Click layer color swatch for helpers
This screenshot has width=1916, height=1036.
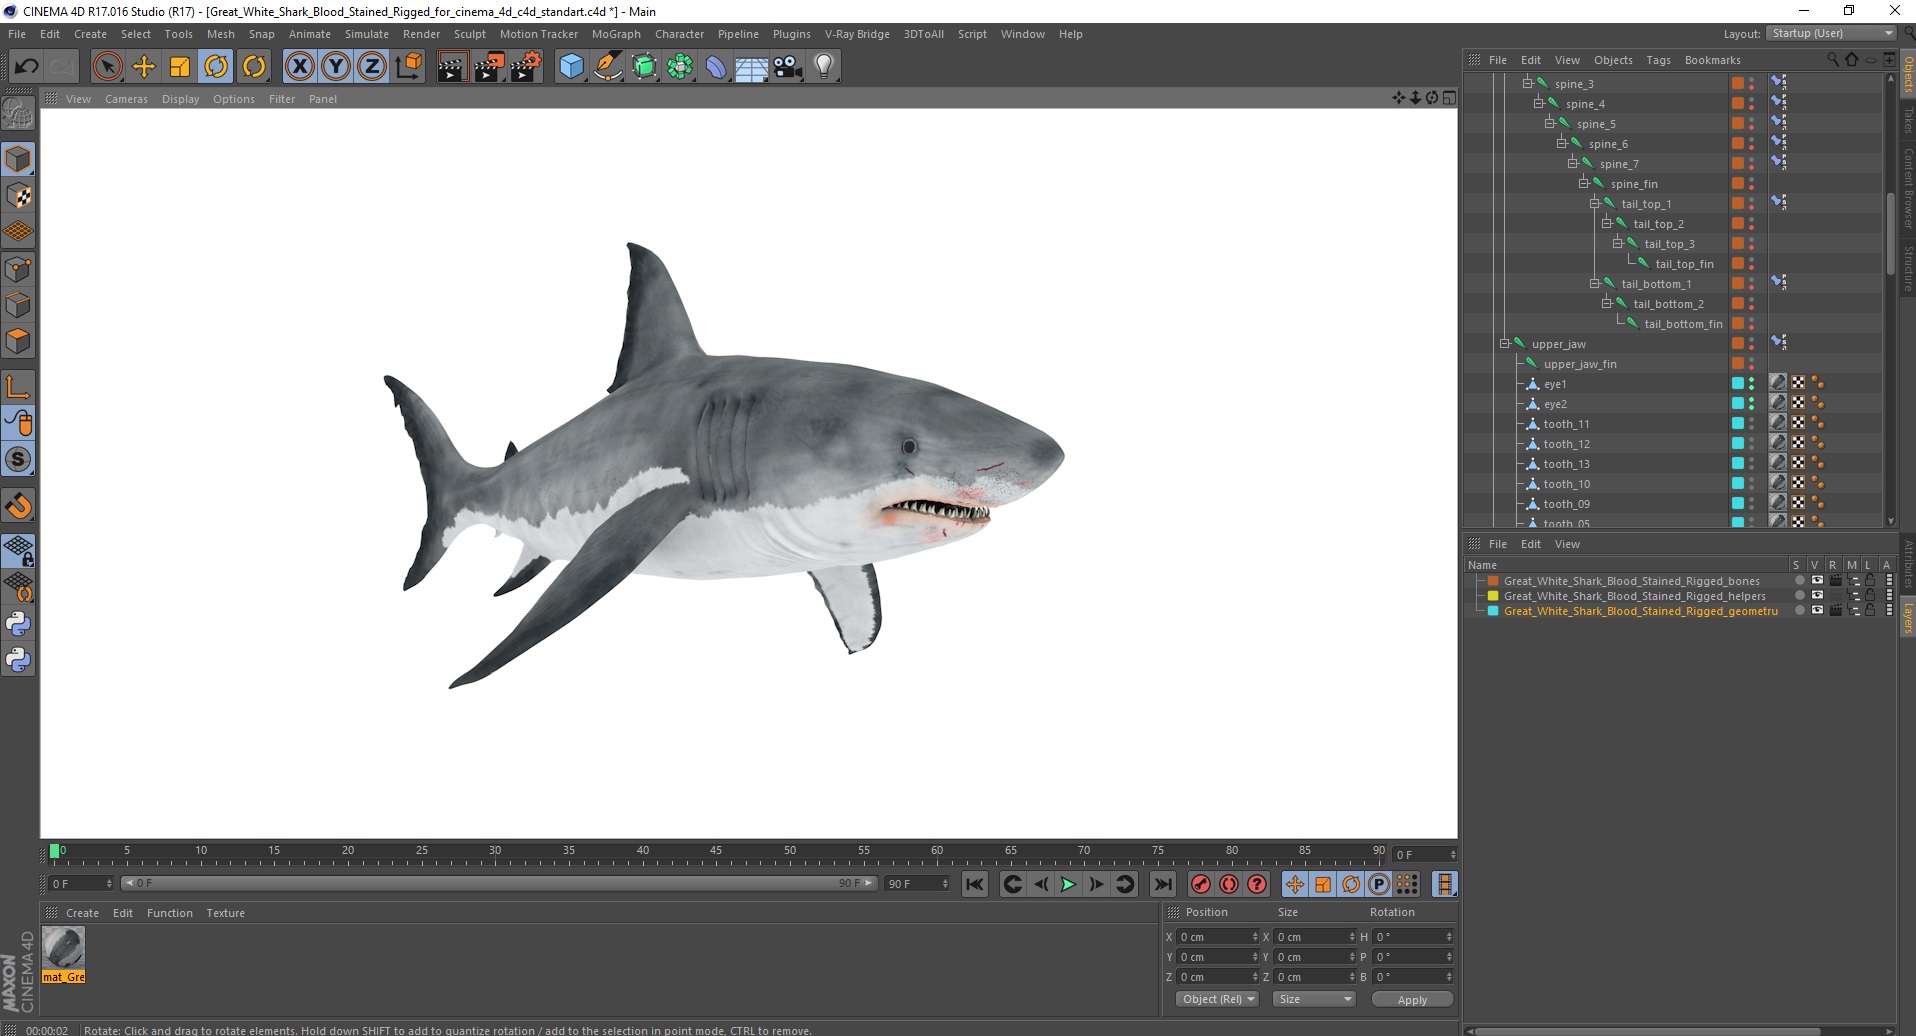click(1493, 595)
